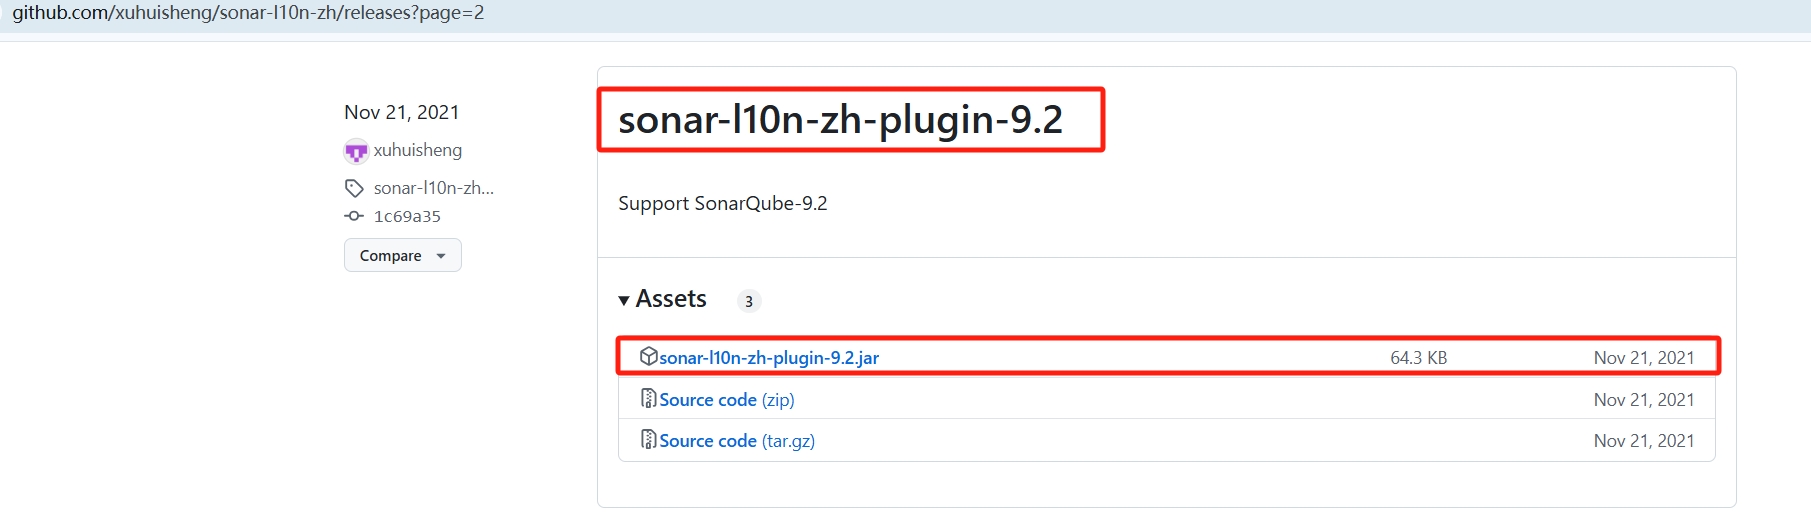Click the 64.3 KB file size text

(x=1419, y=358)
